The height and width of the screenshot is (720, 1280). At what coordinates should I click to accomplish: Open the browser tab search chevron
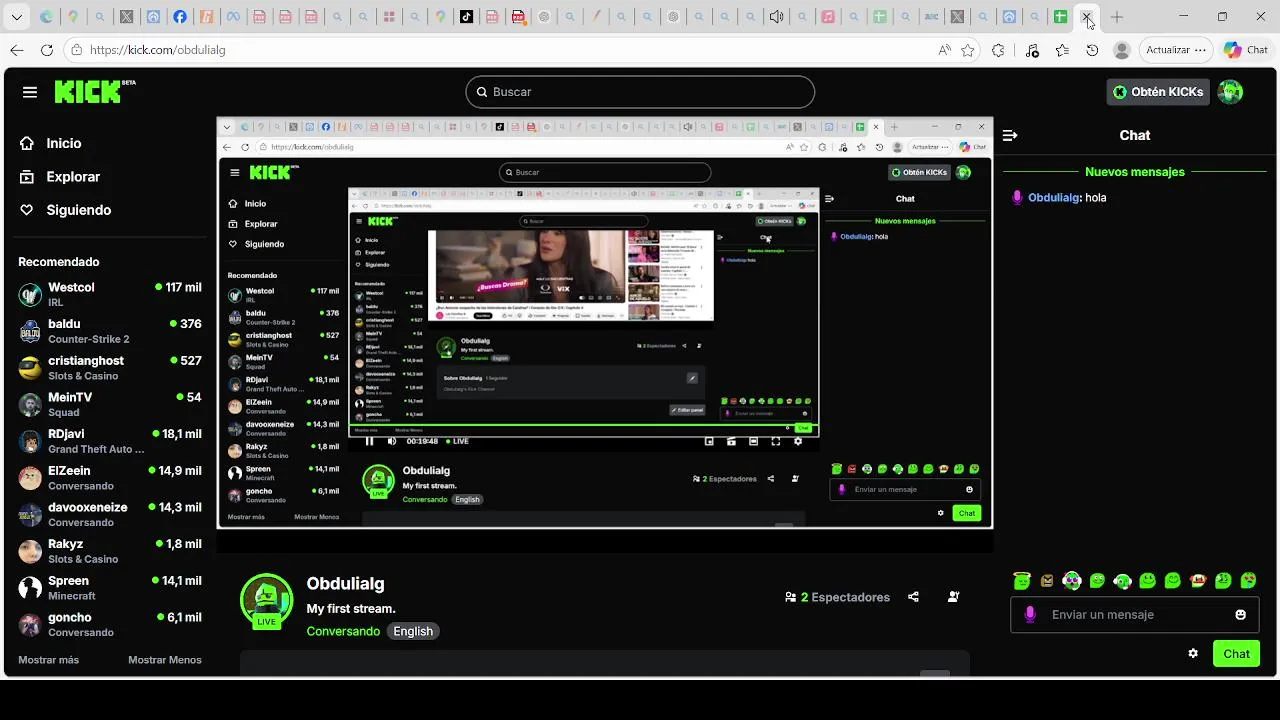point(19,17)
